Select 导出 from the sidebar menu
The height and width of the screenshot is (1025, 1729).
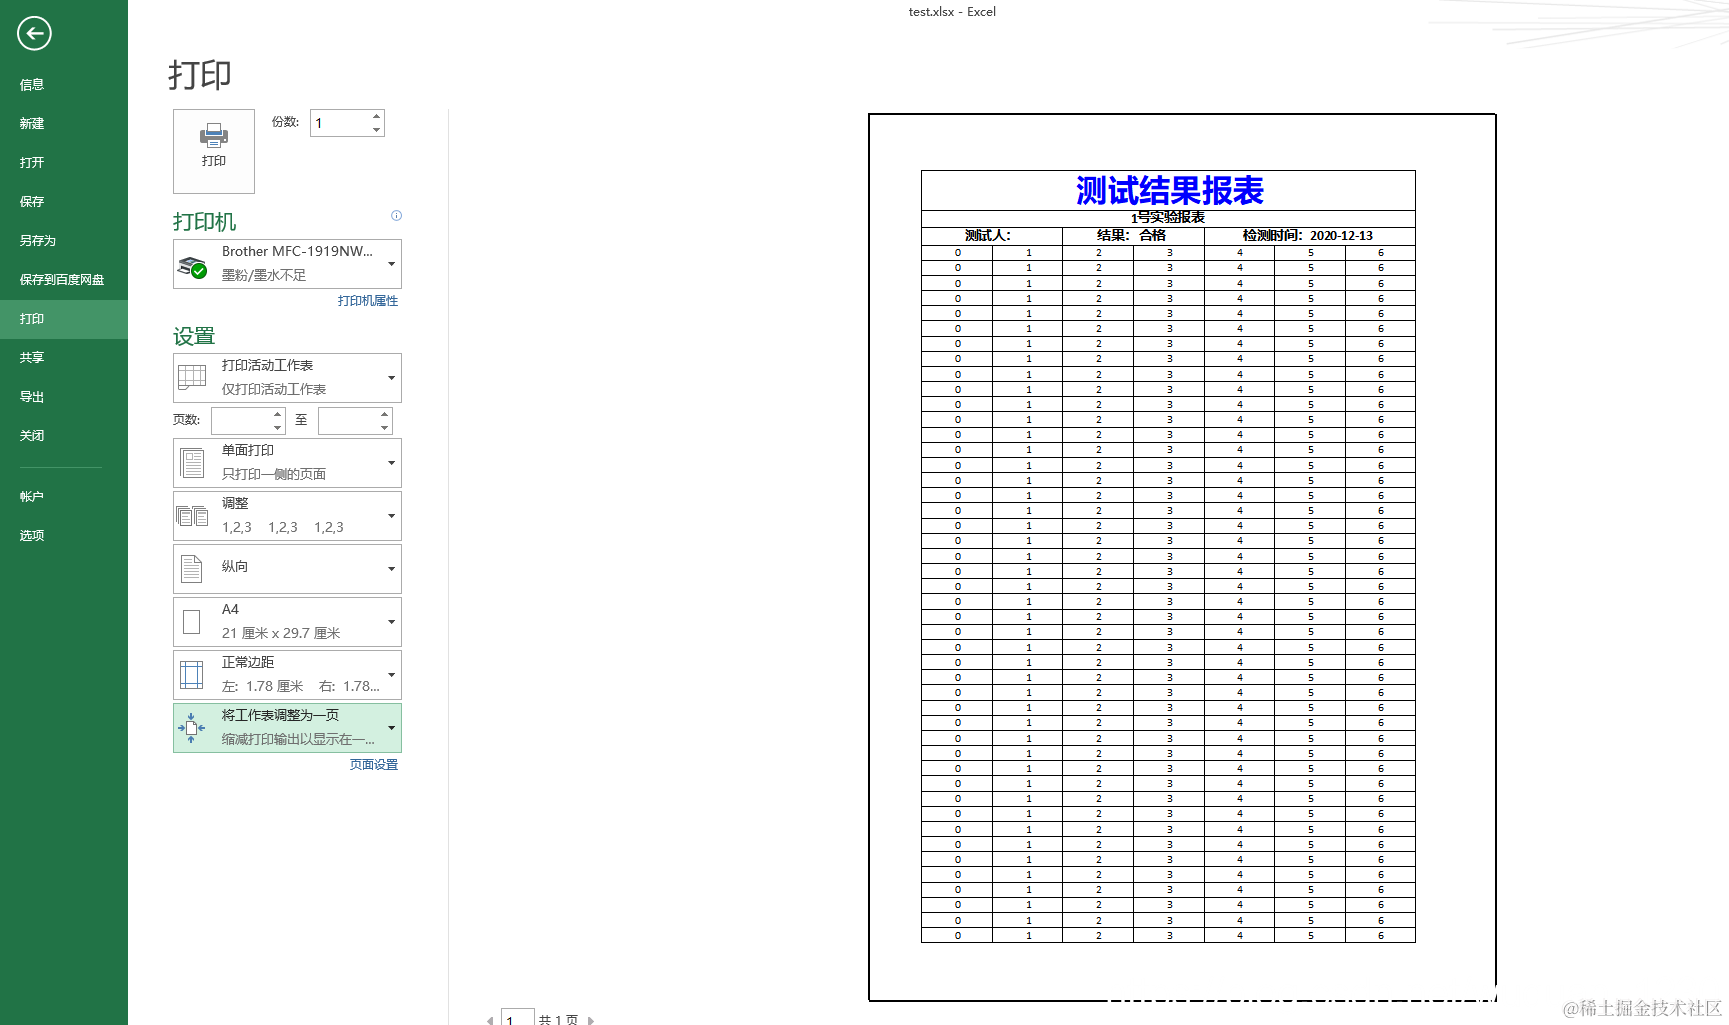click(x=31, y=396)
